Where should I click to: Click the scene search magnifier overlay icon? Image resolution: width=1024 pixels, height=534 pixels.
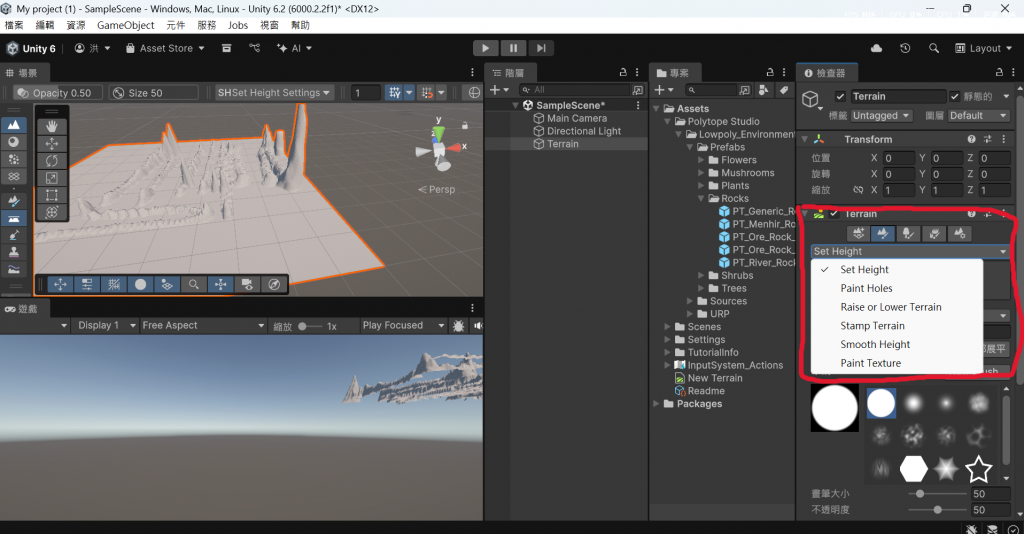tap(193, 284)
